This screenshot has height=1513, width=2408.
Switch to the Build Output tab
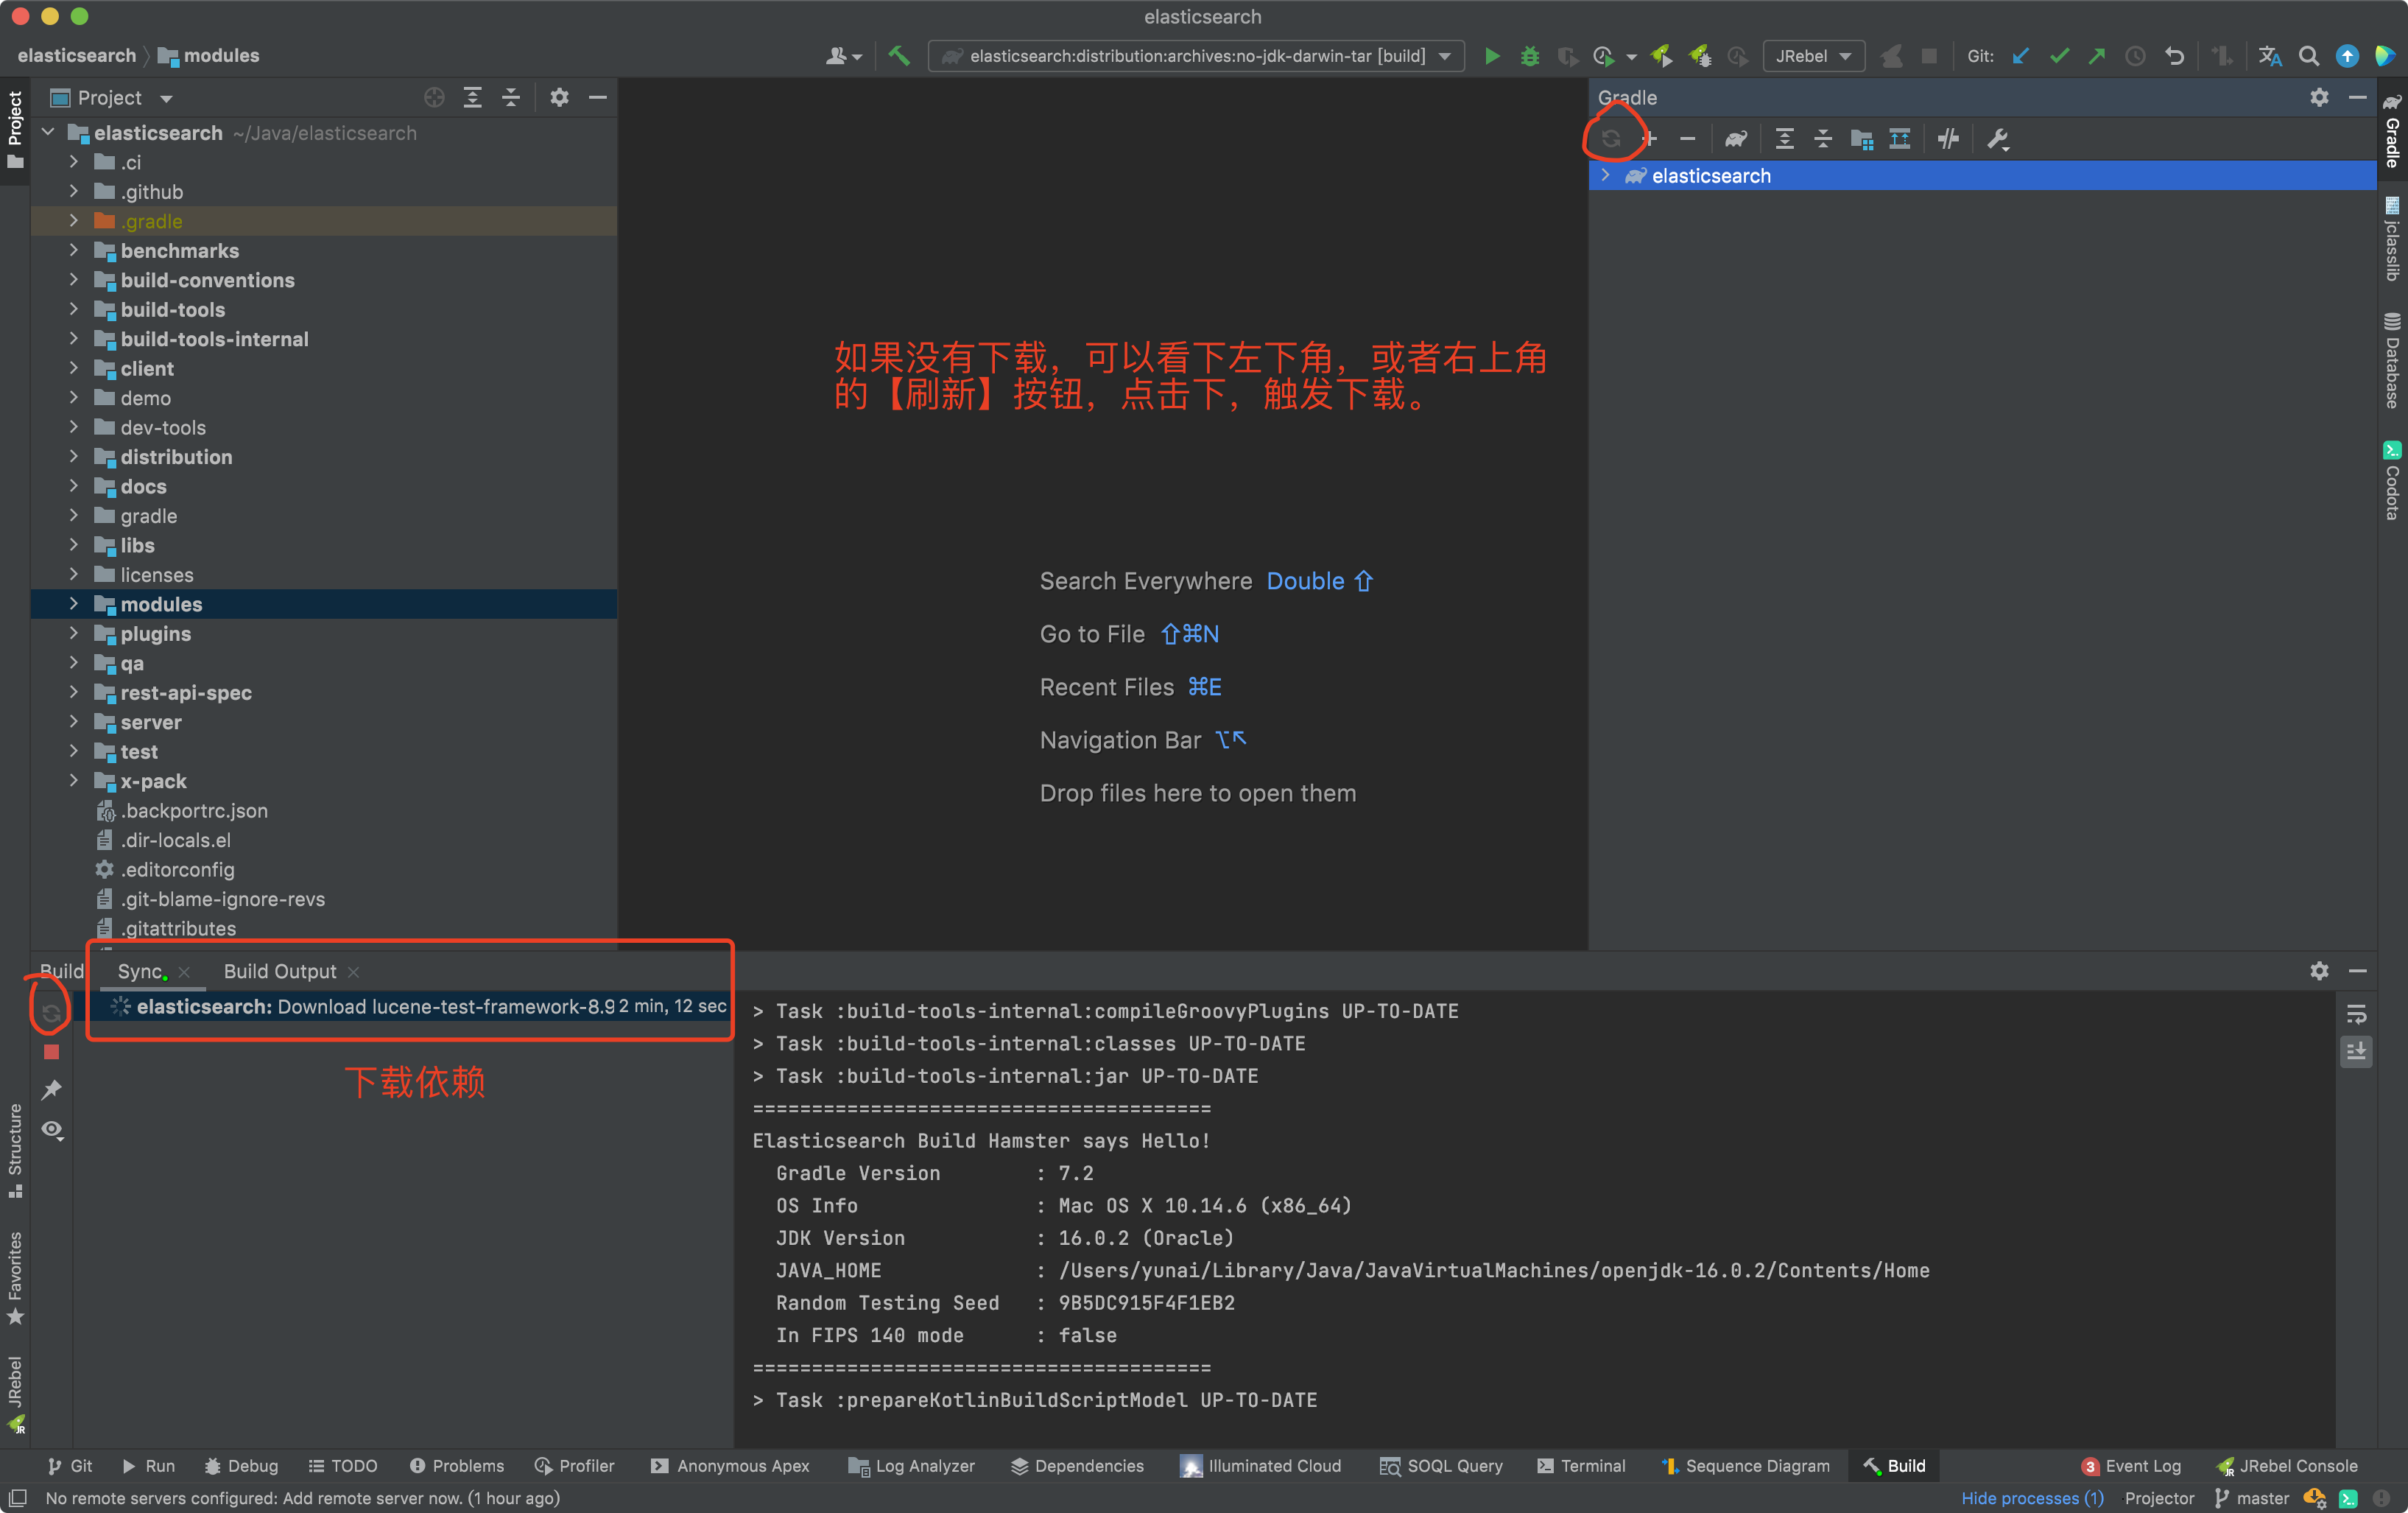coord(280,971)
